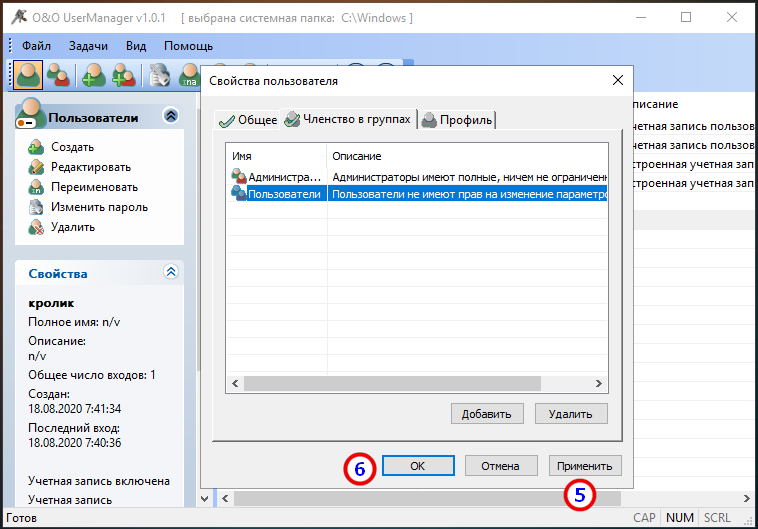Viewport: 758px width, 529px height.
Task: Confirm dialog with OK button
Action: (x=418, y=466)
